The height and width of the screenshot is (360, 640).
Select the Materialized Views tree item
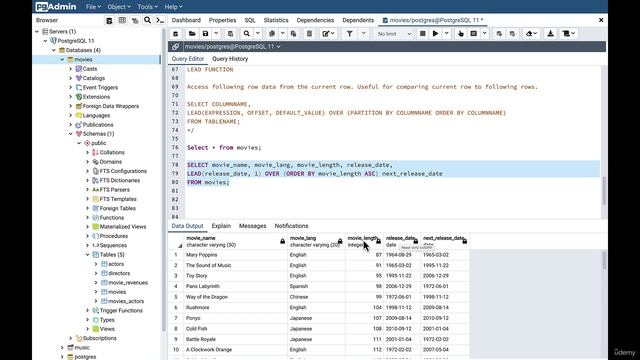click(x=122, y=227)
